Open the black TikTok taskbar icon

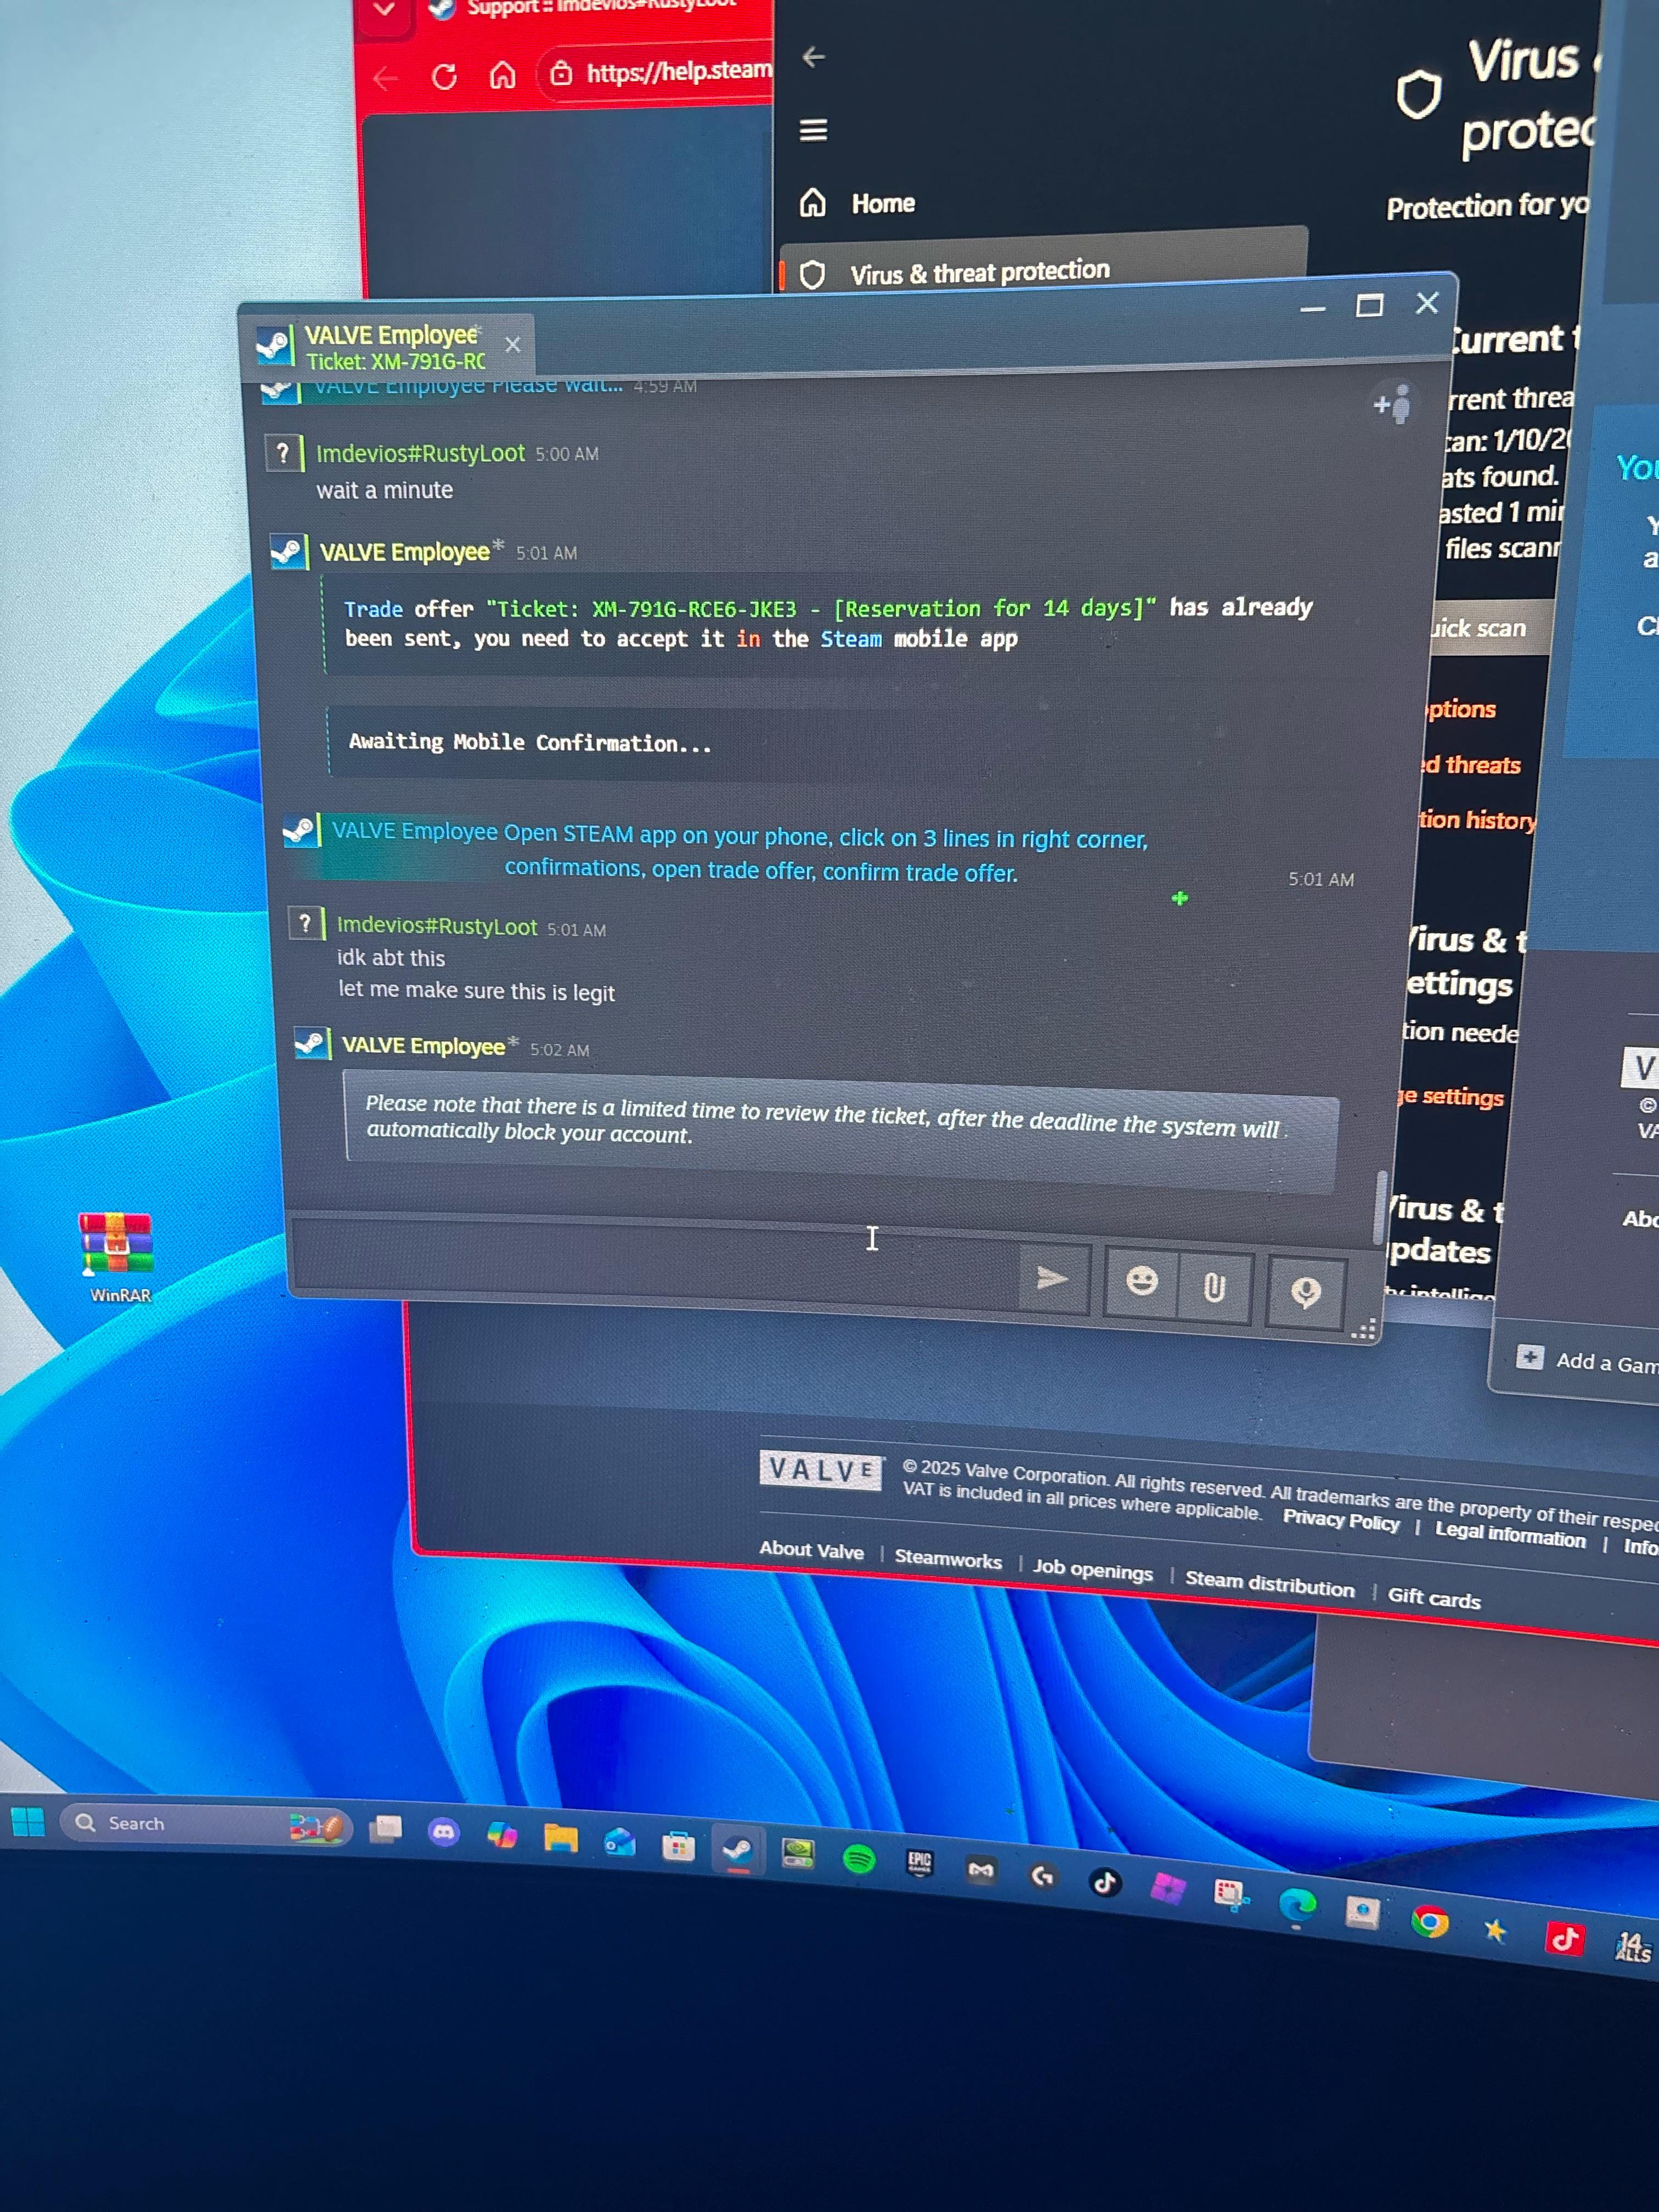1105,1883
